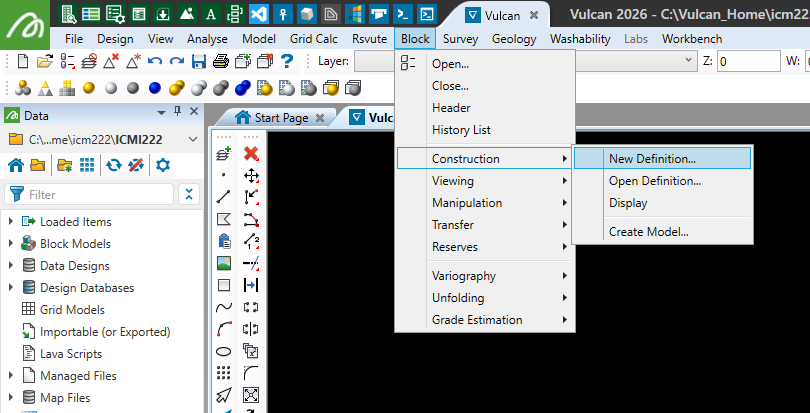The width and height of the screenshot is (810, 413).
Task: Select New Definition in Construction submenu
Action: coord(662,159)
